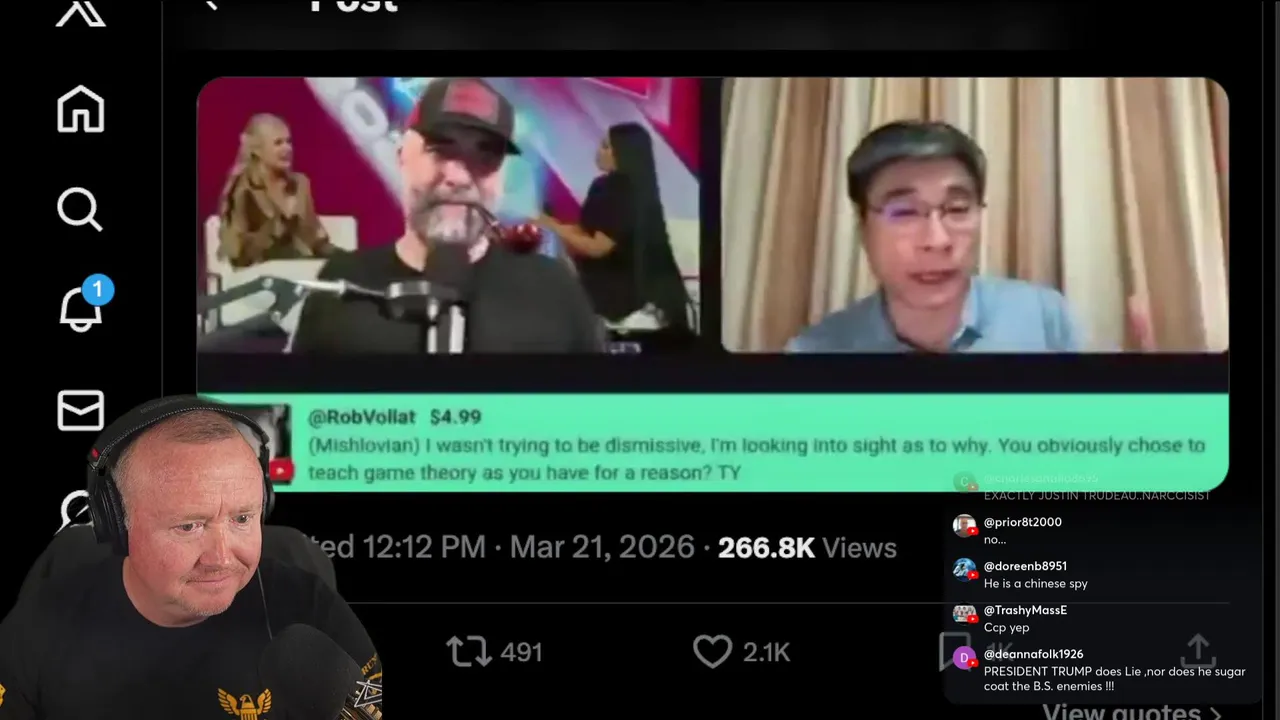1280x720 pixels.
Task: Expand View quotes chevron arrow
Action: click(x=1215, y=713)
